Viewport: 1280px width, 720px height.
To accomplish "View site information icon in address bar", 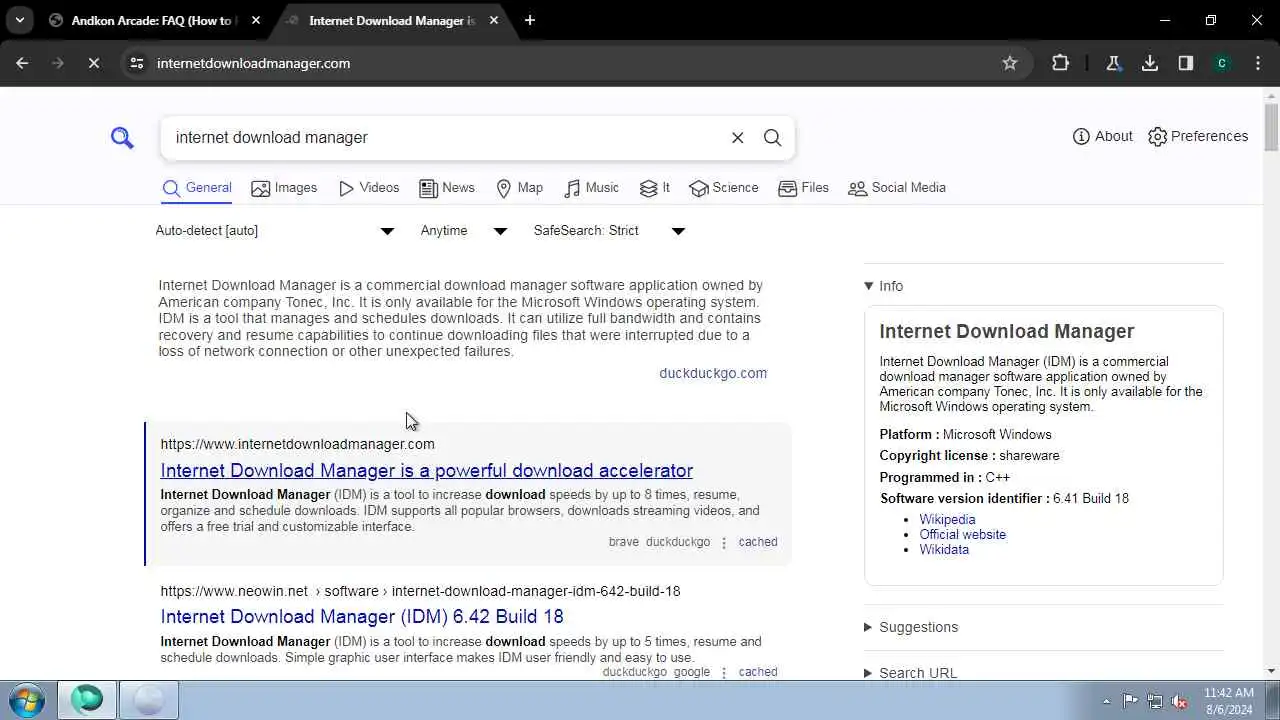I will (x=137, y=63).
